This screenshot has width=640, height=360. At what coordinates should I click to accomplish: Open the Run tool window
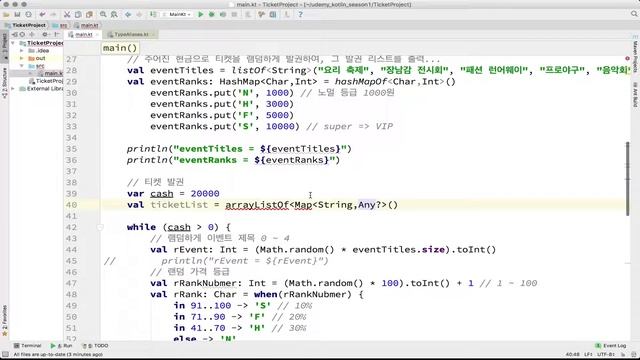(61, 346)
